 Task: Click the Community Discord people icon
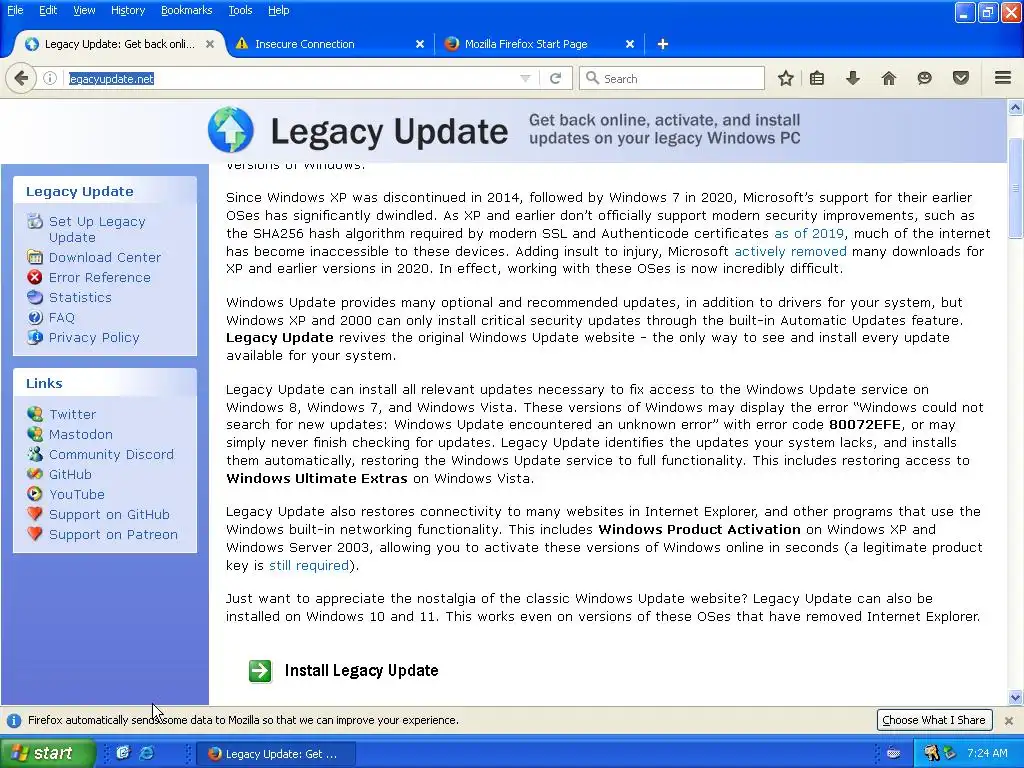coord(35,454)
